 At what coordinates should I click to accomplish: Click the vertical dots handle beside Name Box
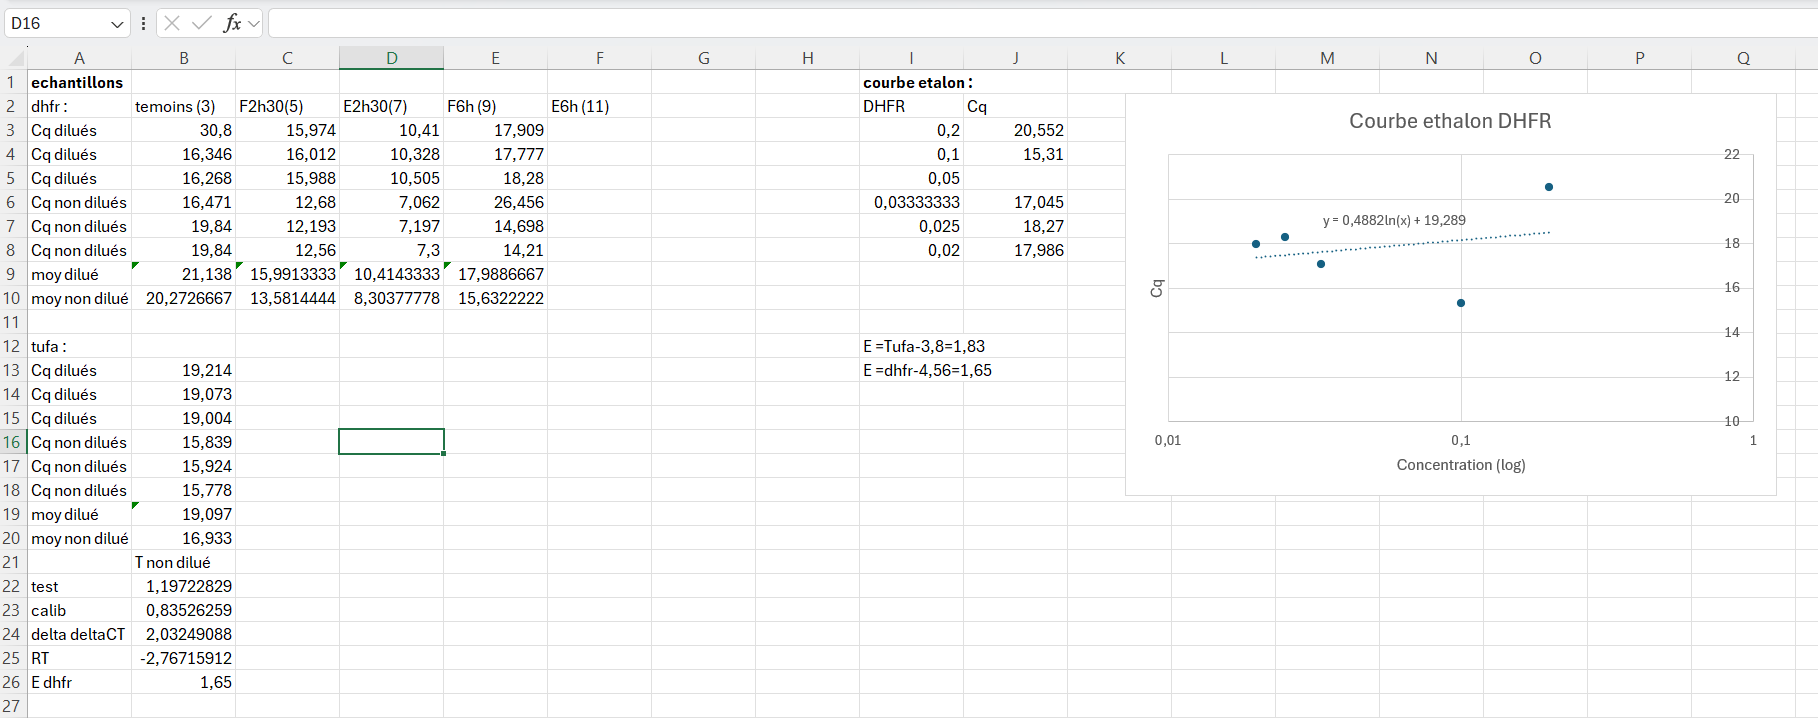pyautogui.click(x=144, y=23)
